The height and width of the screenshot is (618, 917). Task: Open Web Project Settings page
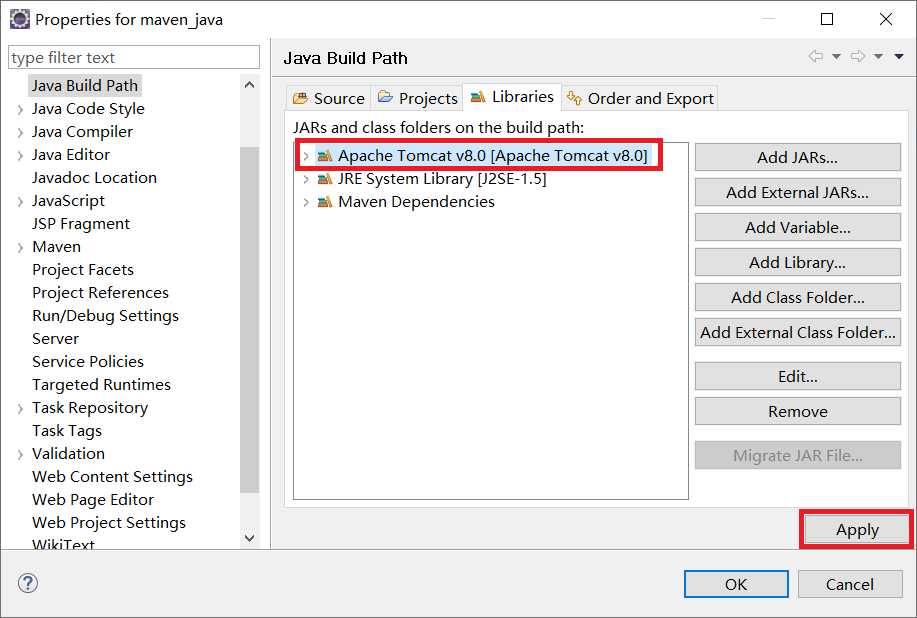pos(109,523)
